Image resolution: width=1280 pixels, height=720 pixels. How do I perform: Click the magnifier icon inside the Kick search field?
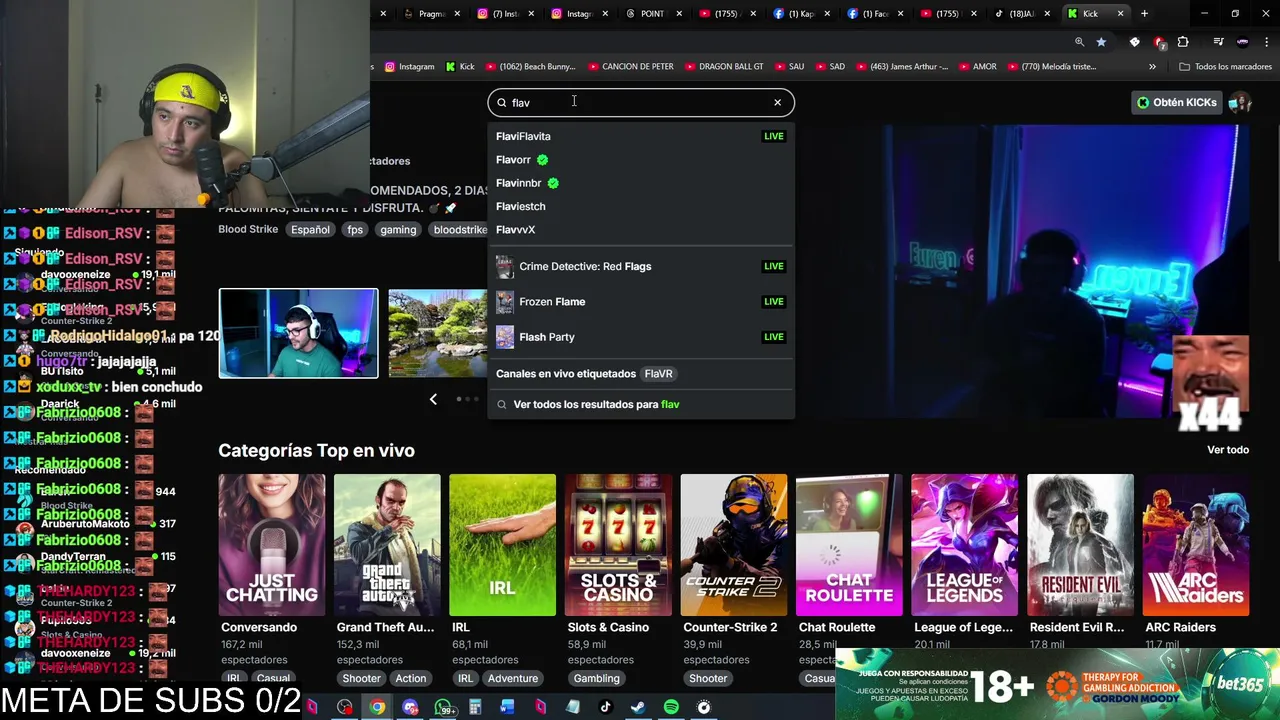coord(502,102)
